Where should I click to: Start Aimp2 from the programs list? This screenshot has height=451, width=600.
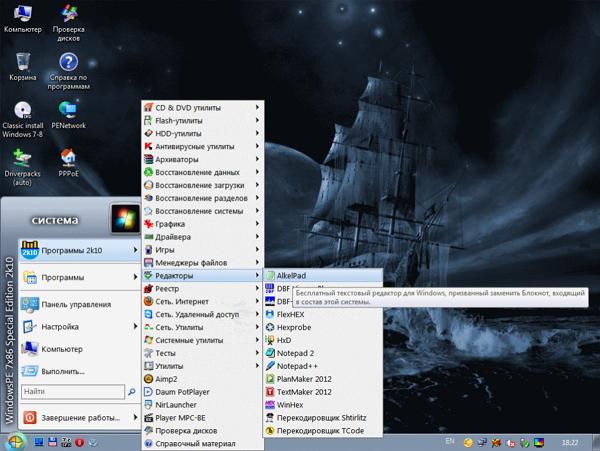pyautogui.click(x=166, y=379)
